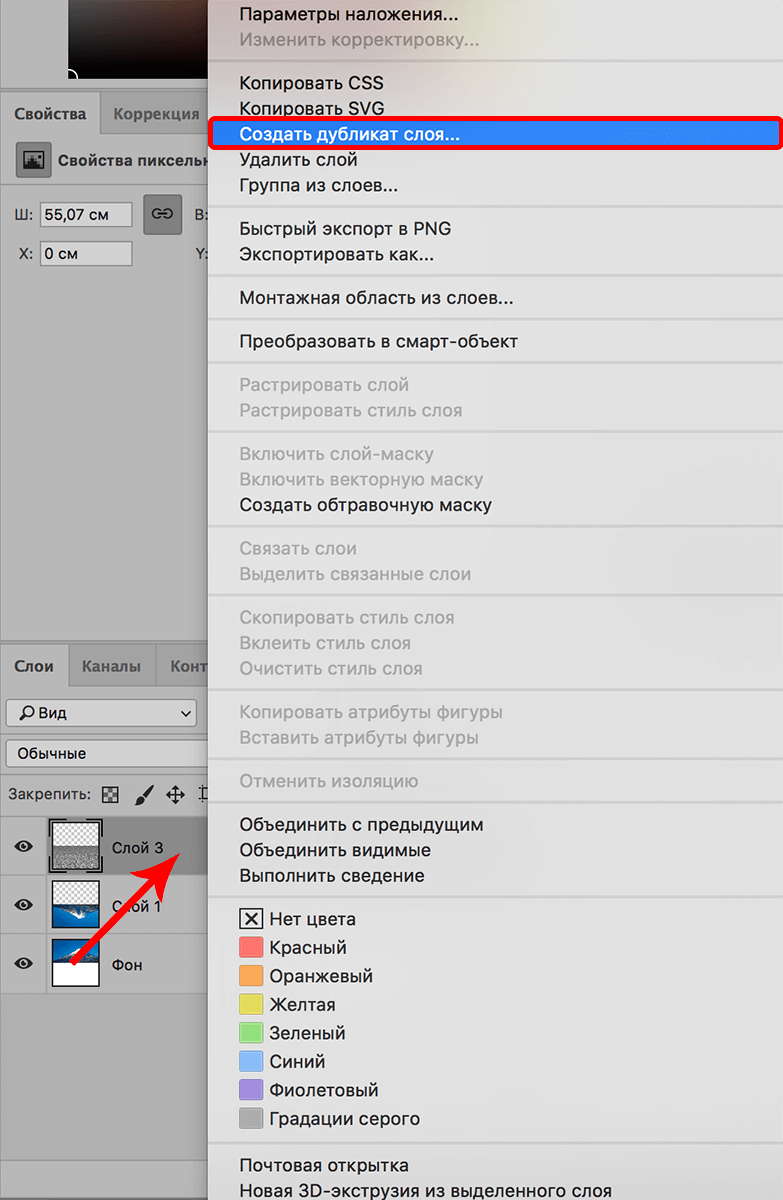Select the Слой 3 layer thumbnail
783x1200 pixels.
point(75,847)
